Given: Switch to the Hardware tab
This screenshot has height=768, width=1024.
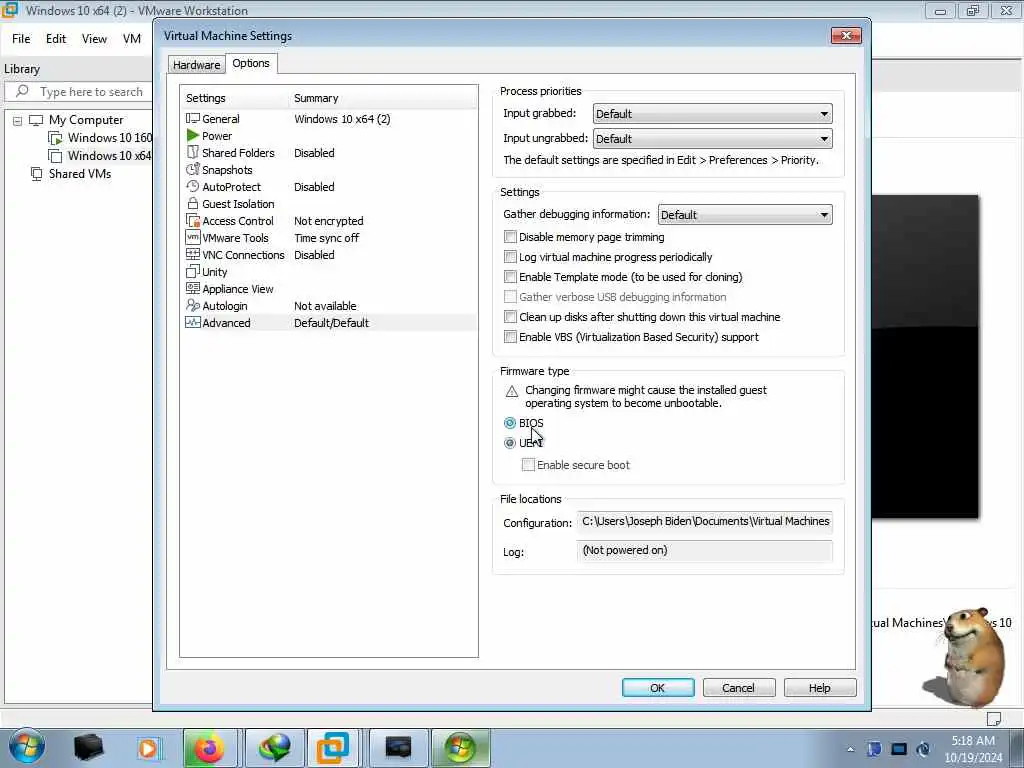Looking at the screenshot, I should tap(197, 65).
